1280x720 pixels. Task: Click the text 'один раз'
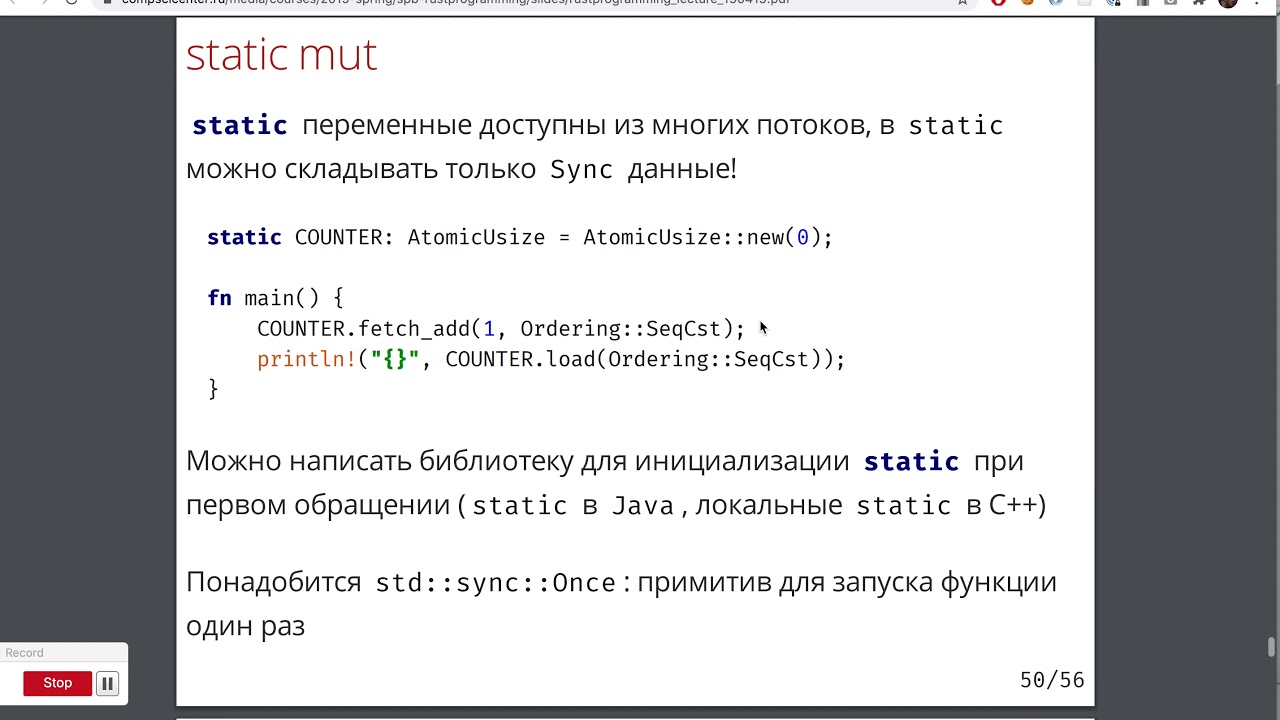coord(245,626)
